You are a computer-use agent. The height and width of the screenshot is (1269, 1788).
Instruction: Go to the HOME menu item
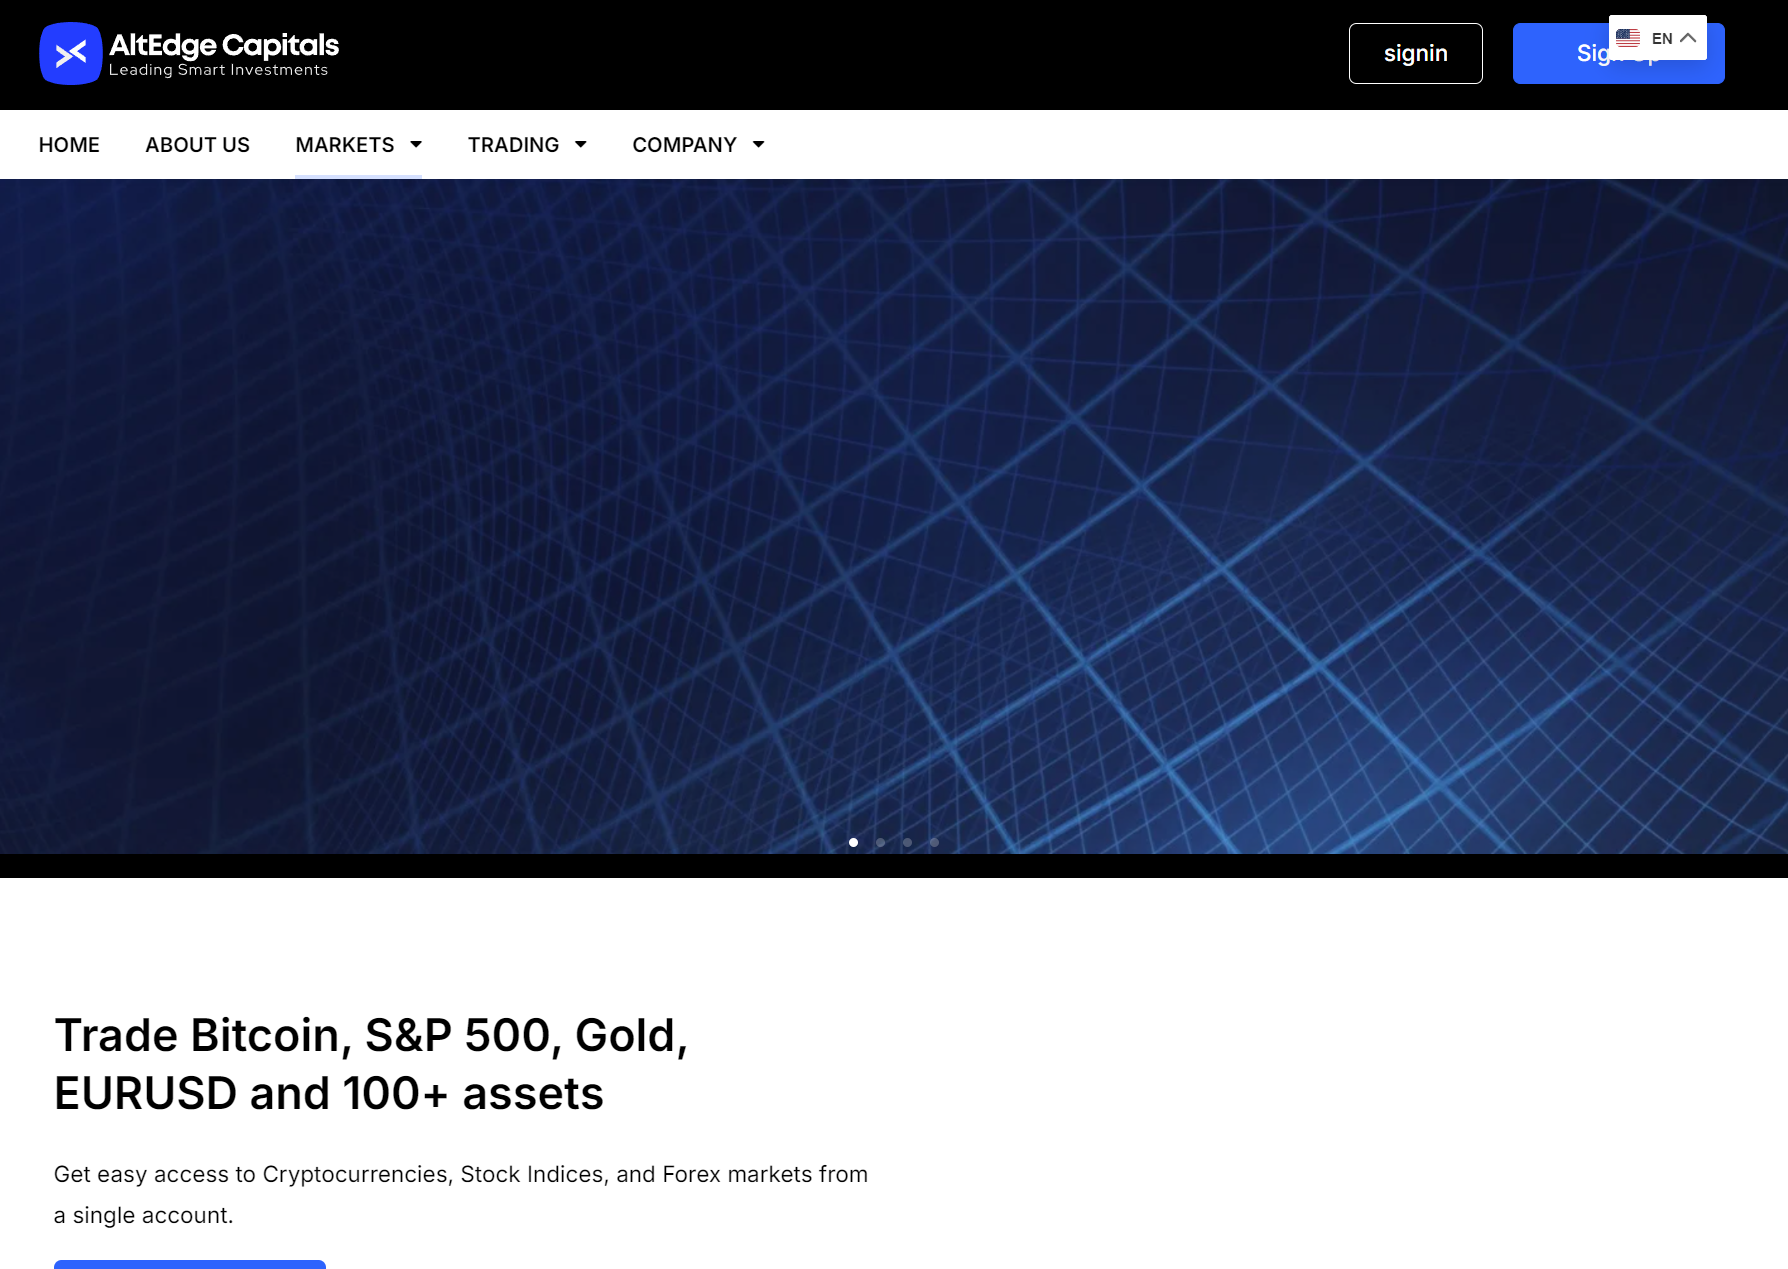pyautogui.click(x=69, y=145)
